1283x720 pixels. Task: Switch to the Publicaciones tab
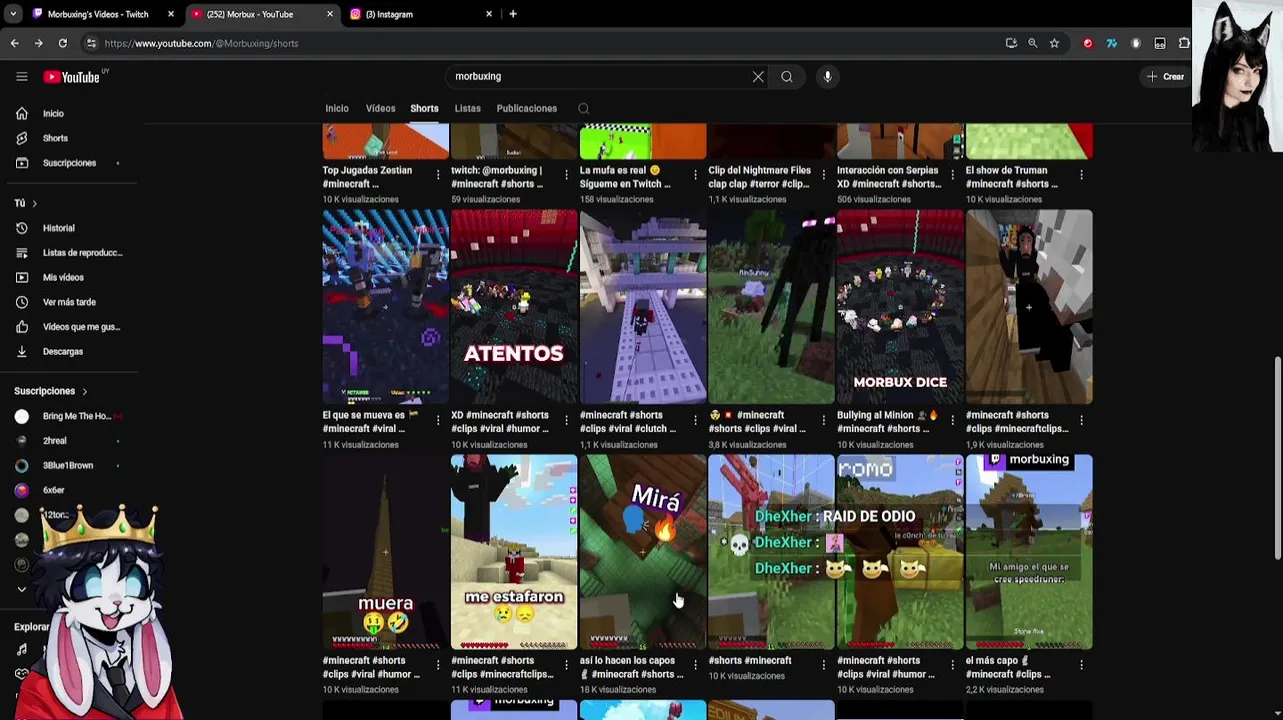tap(526, 108)
